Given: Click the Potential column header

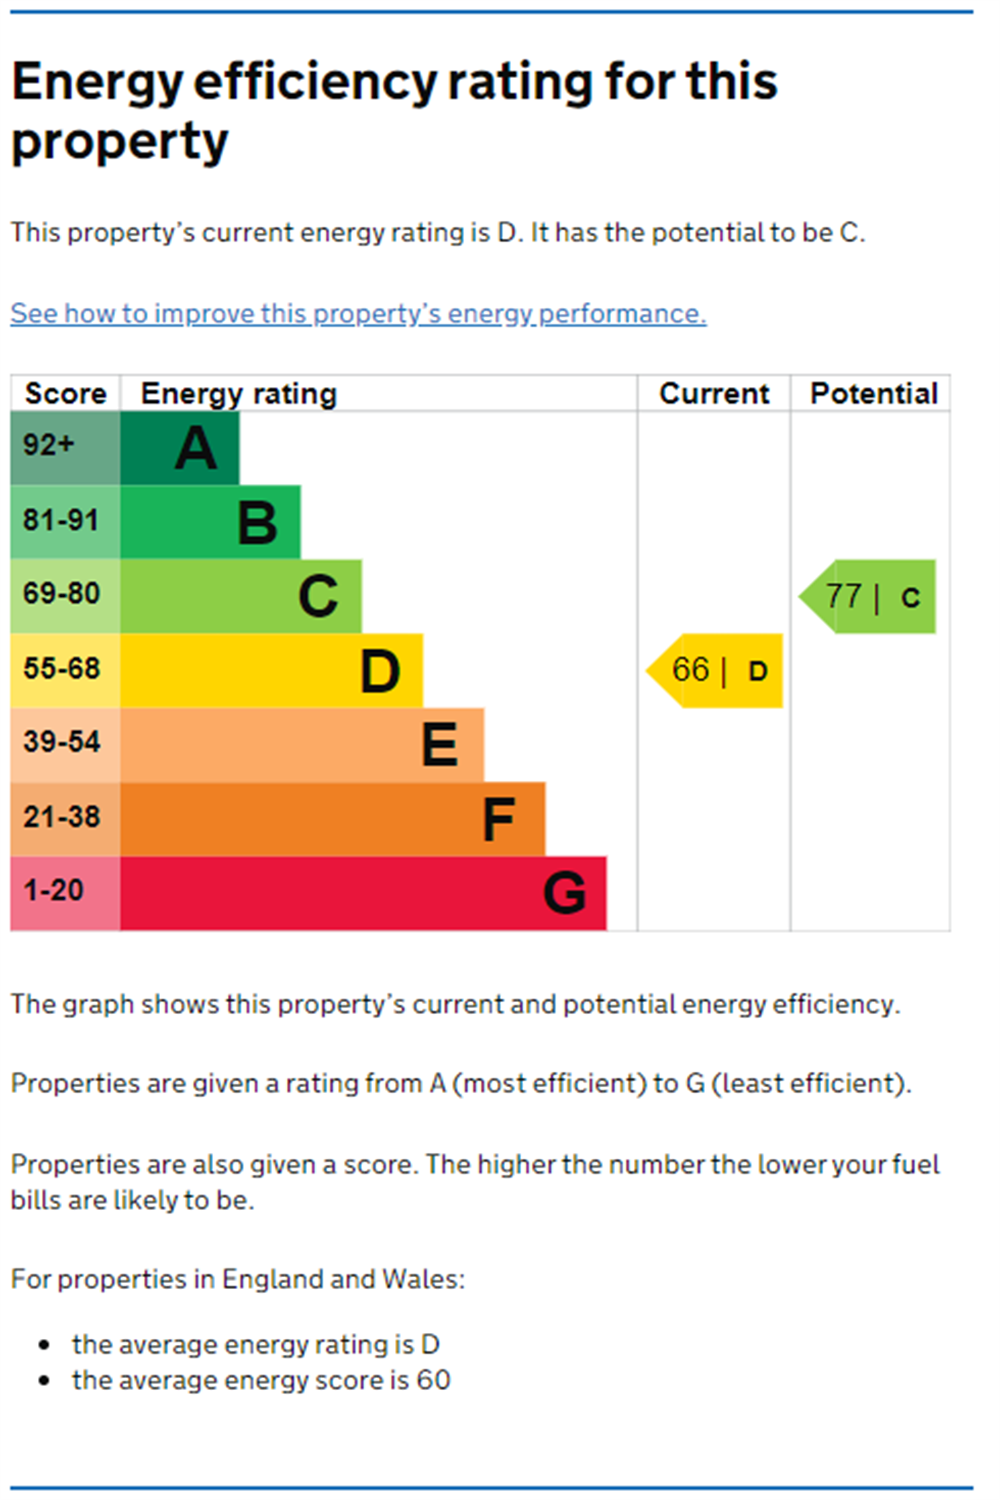Looking at the screenshot, I should coord(873,393).
